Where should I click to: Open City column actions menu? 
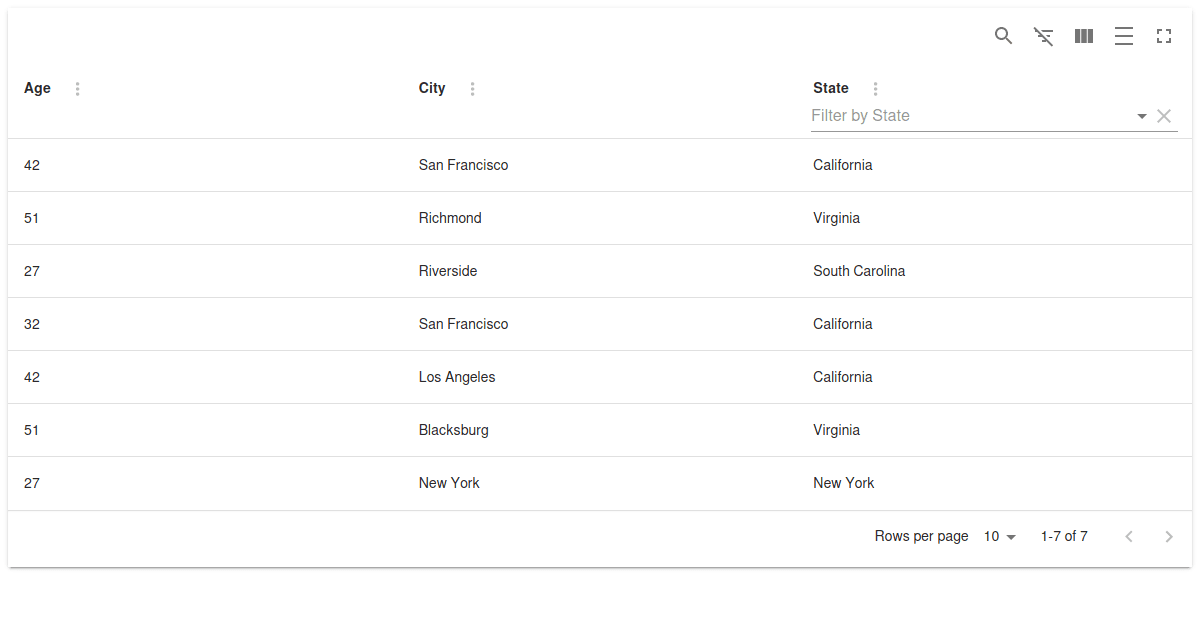(472, 89)
